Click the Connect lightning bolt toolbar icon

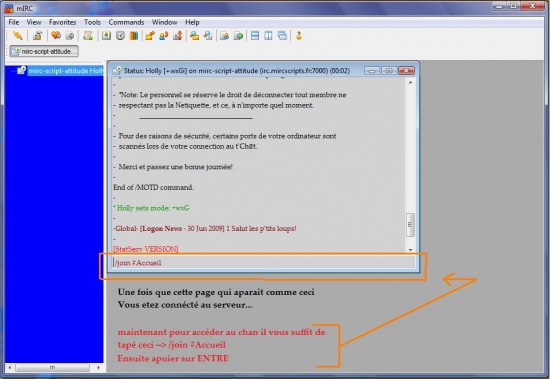click(x=18, y=35)
